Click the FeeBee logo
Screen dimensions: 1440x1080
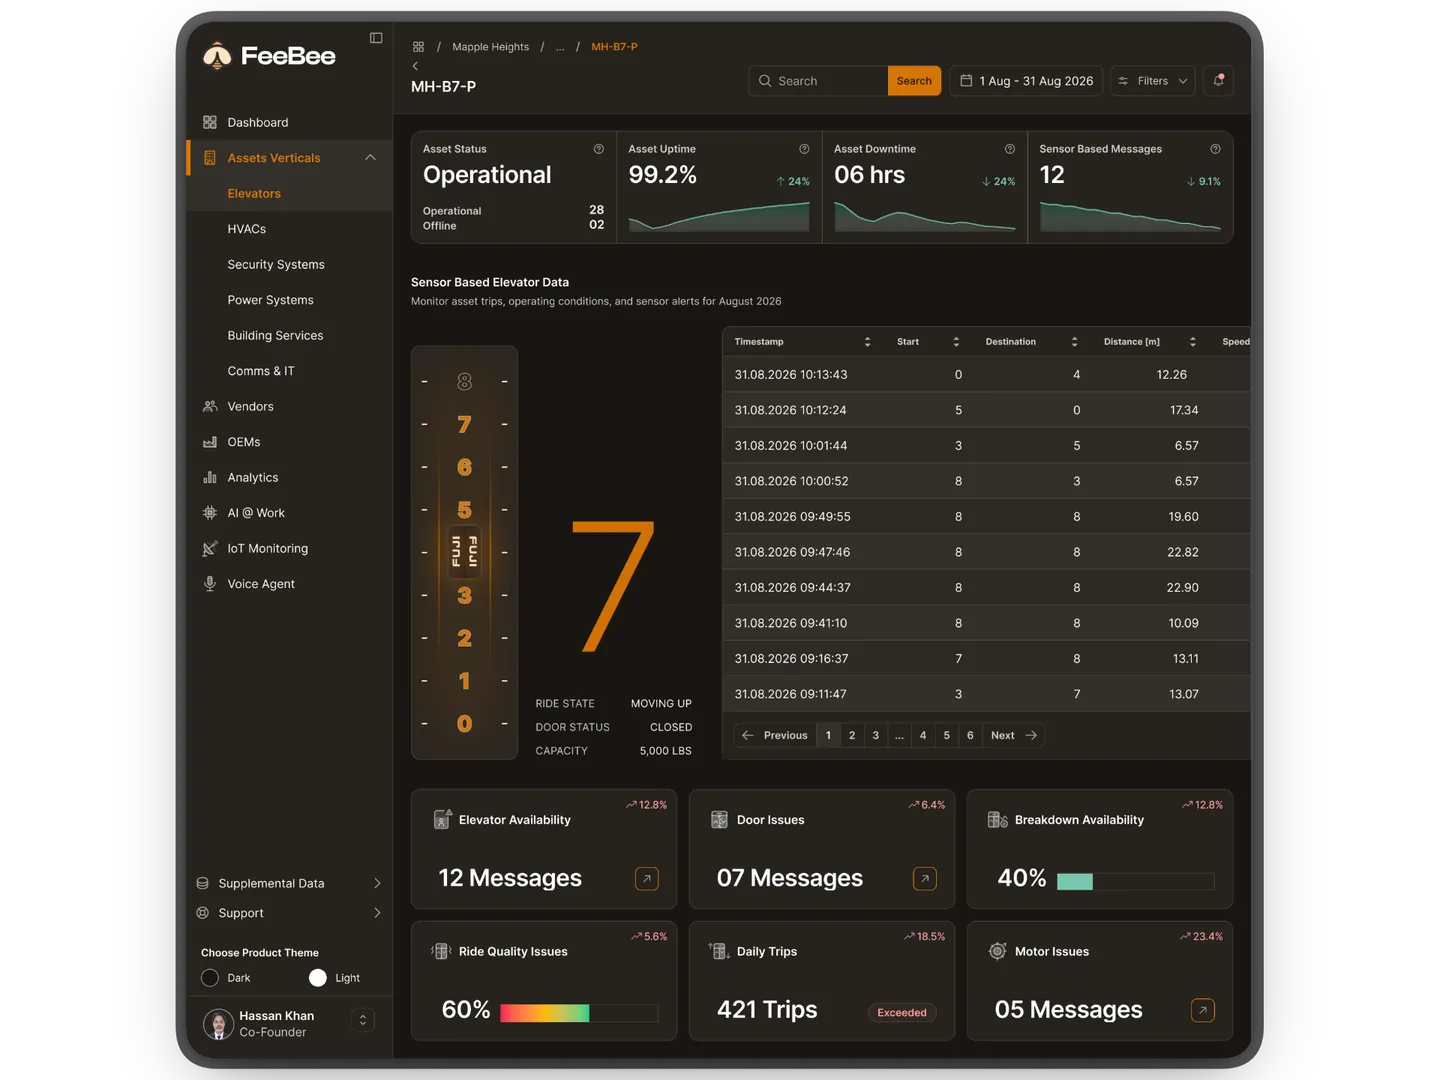click(269, 56)
